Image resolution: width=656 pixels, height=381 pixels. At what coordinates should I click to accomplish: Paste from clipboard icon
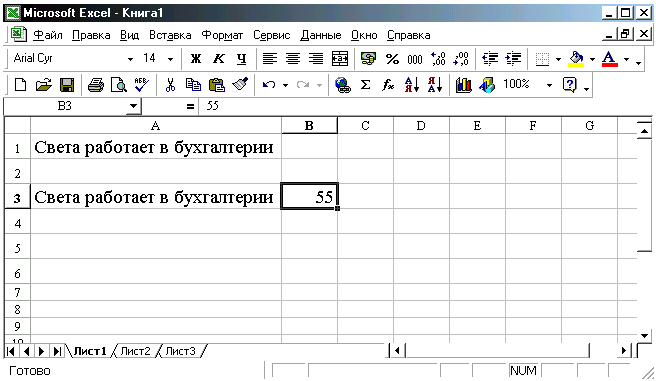217,85
